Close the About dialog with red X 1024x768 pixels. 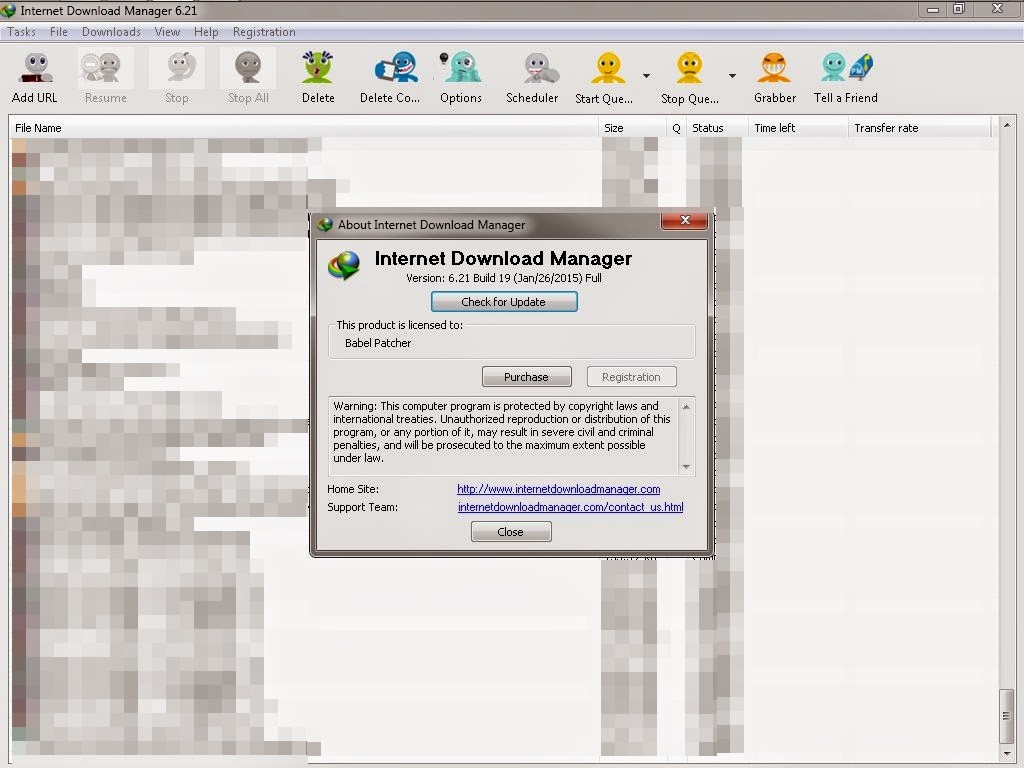684,220
